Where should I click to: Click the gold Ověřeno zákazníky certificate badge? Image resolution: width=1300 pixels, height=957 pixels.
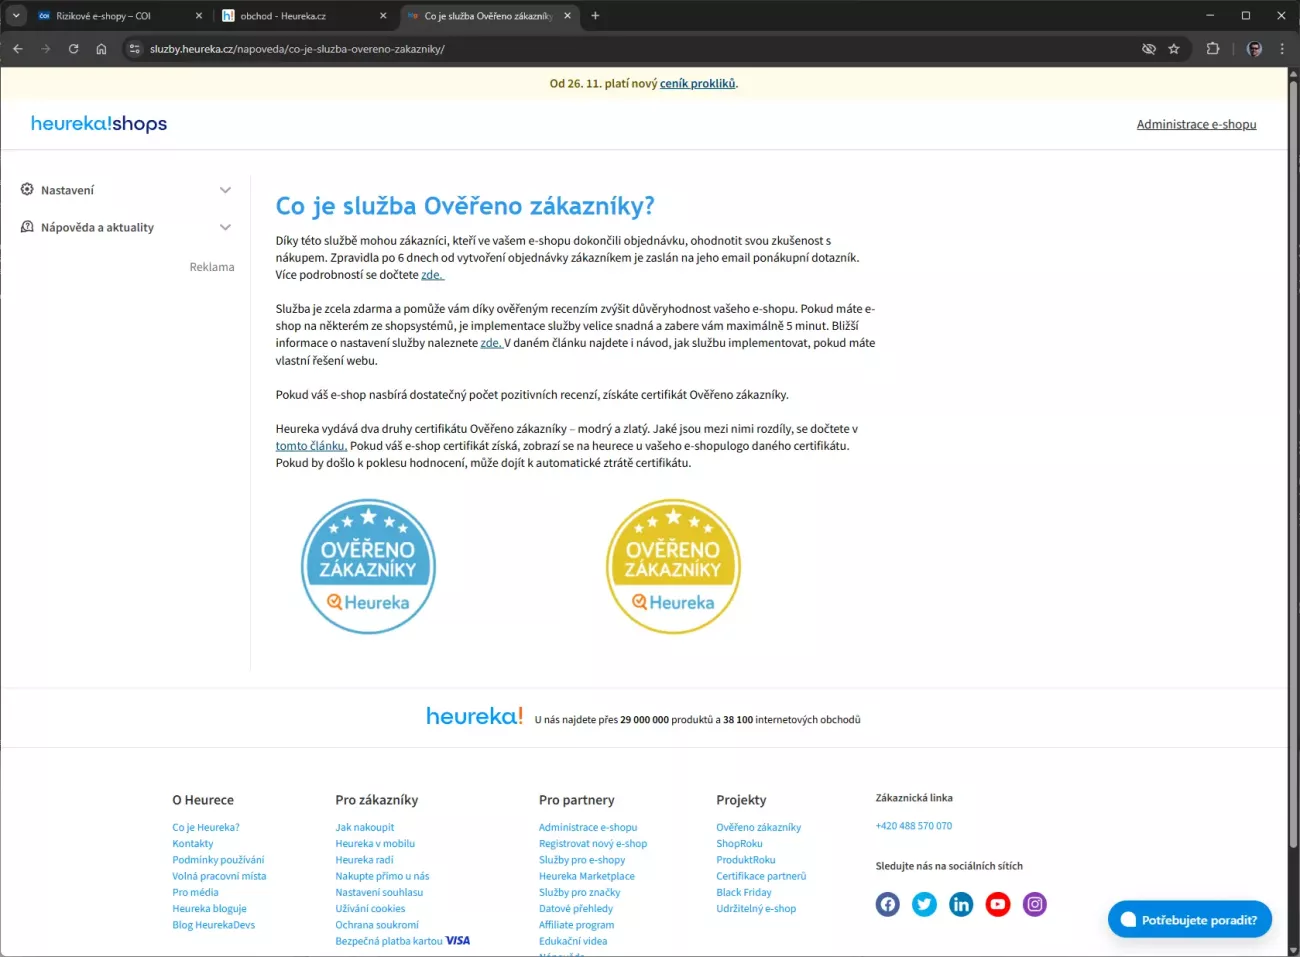(x=673, y=567)
